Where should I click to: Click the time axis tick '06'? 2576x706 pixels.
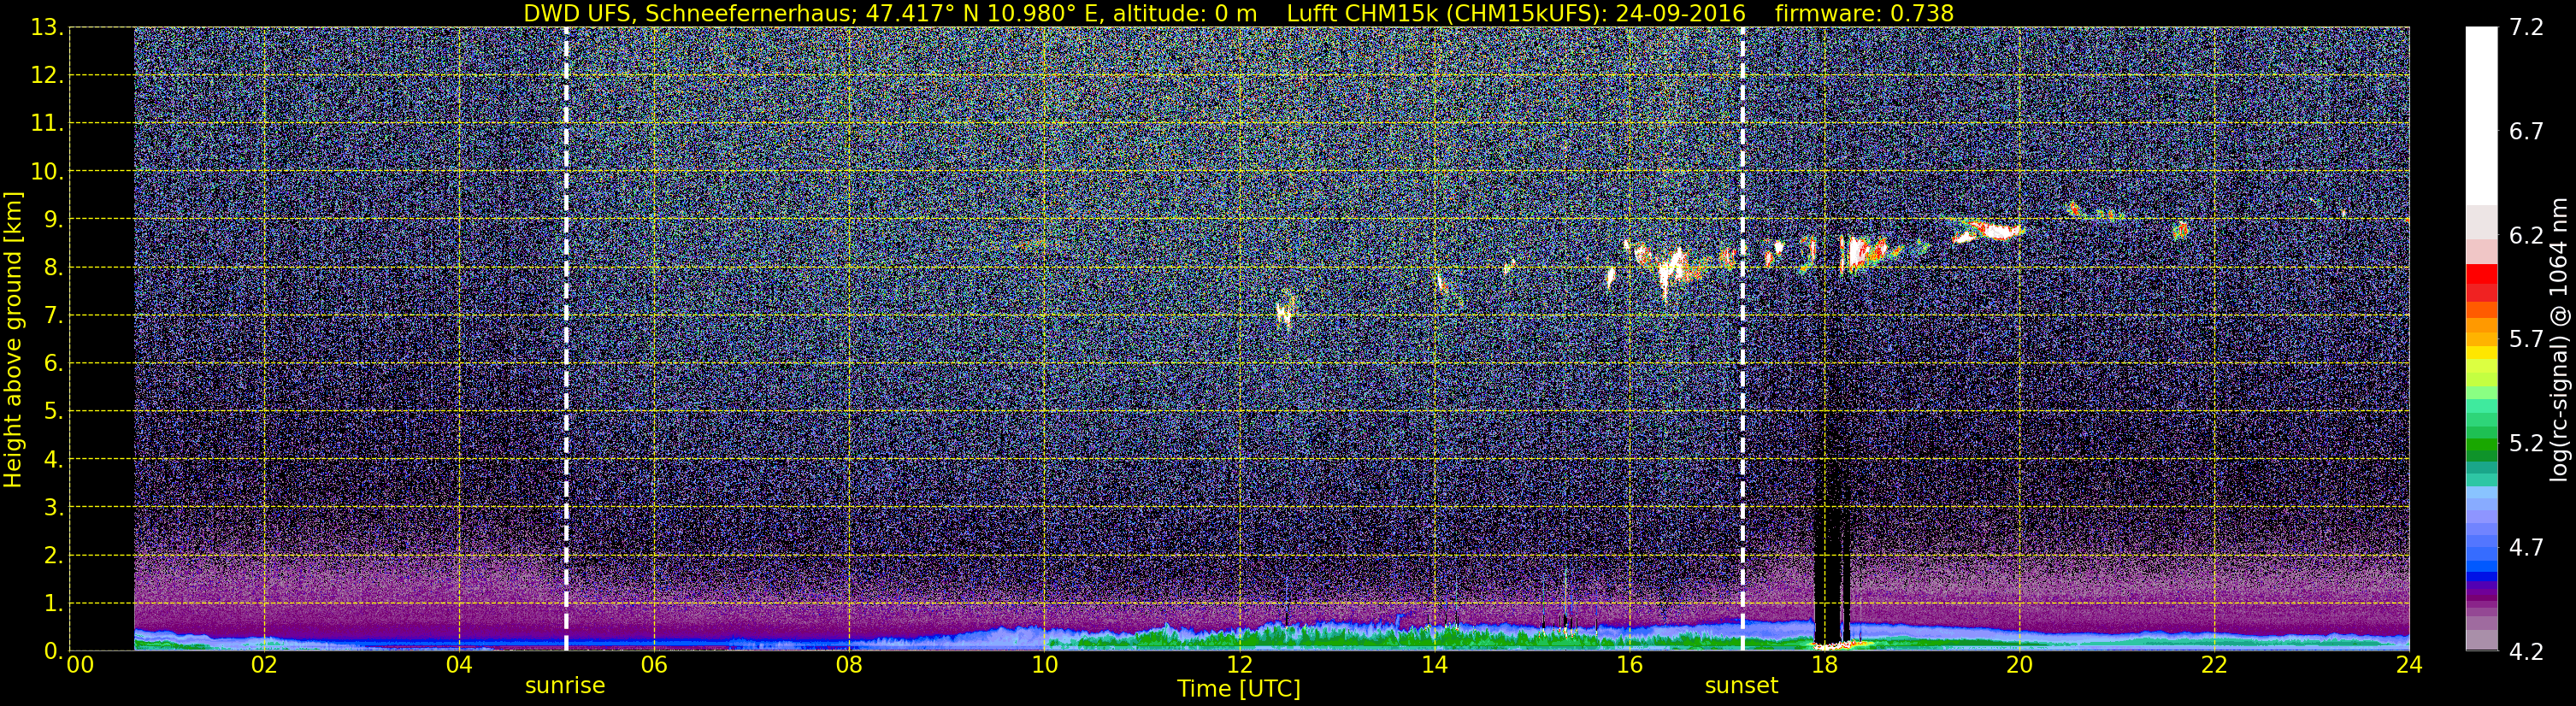click(654, 666)
